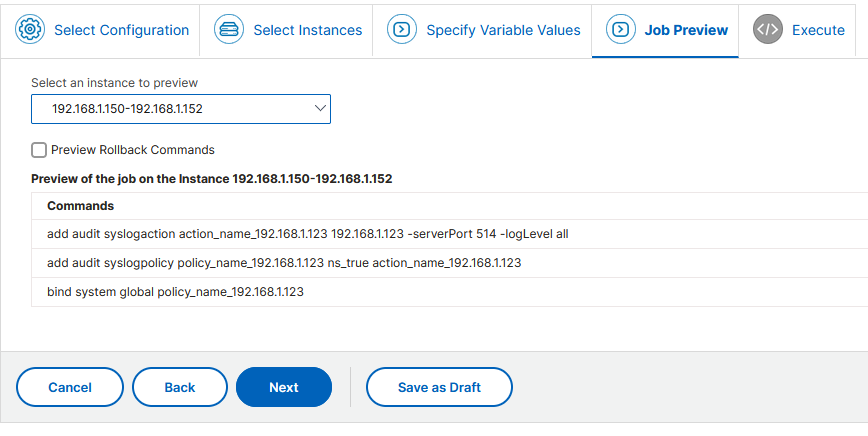
Task: Click the Select an instance to preview label
Action: click(115, 83)
